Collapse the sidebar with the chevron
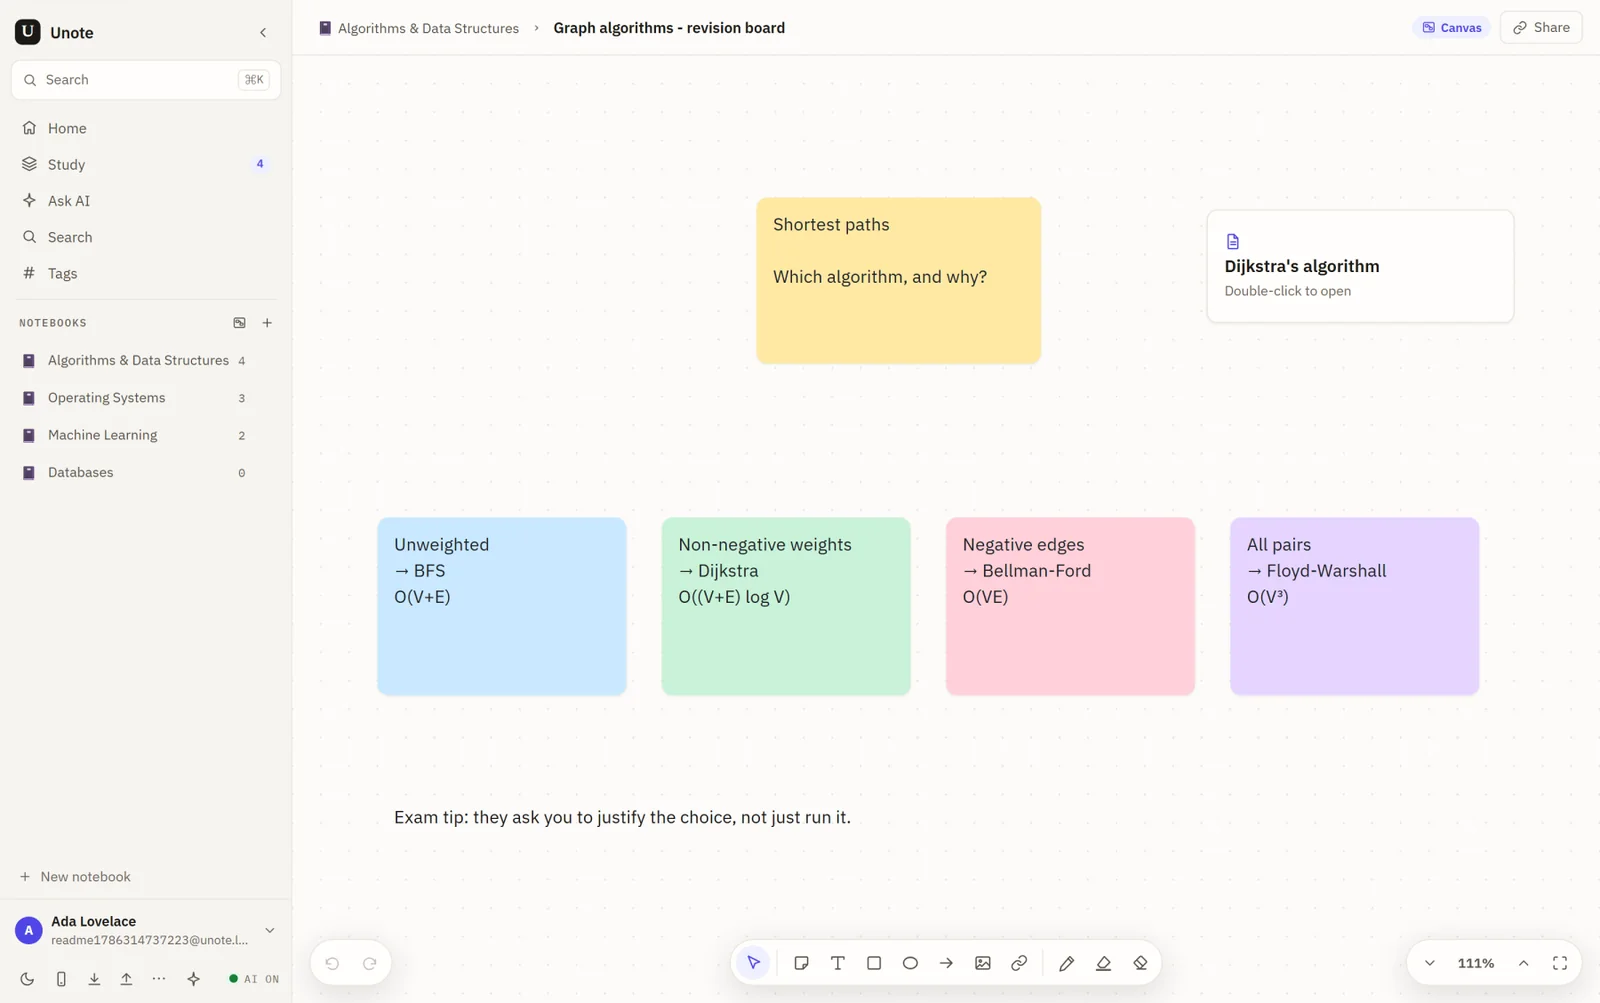 263,33
